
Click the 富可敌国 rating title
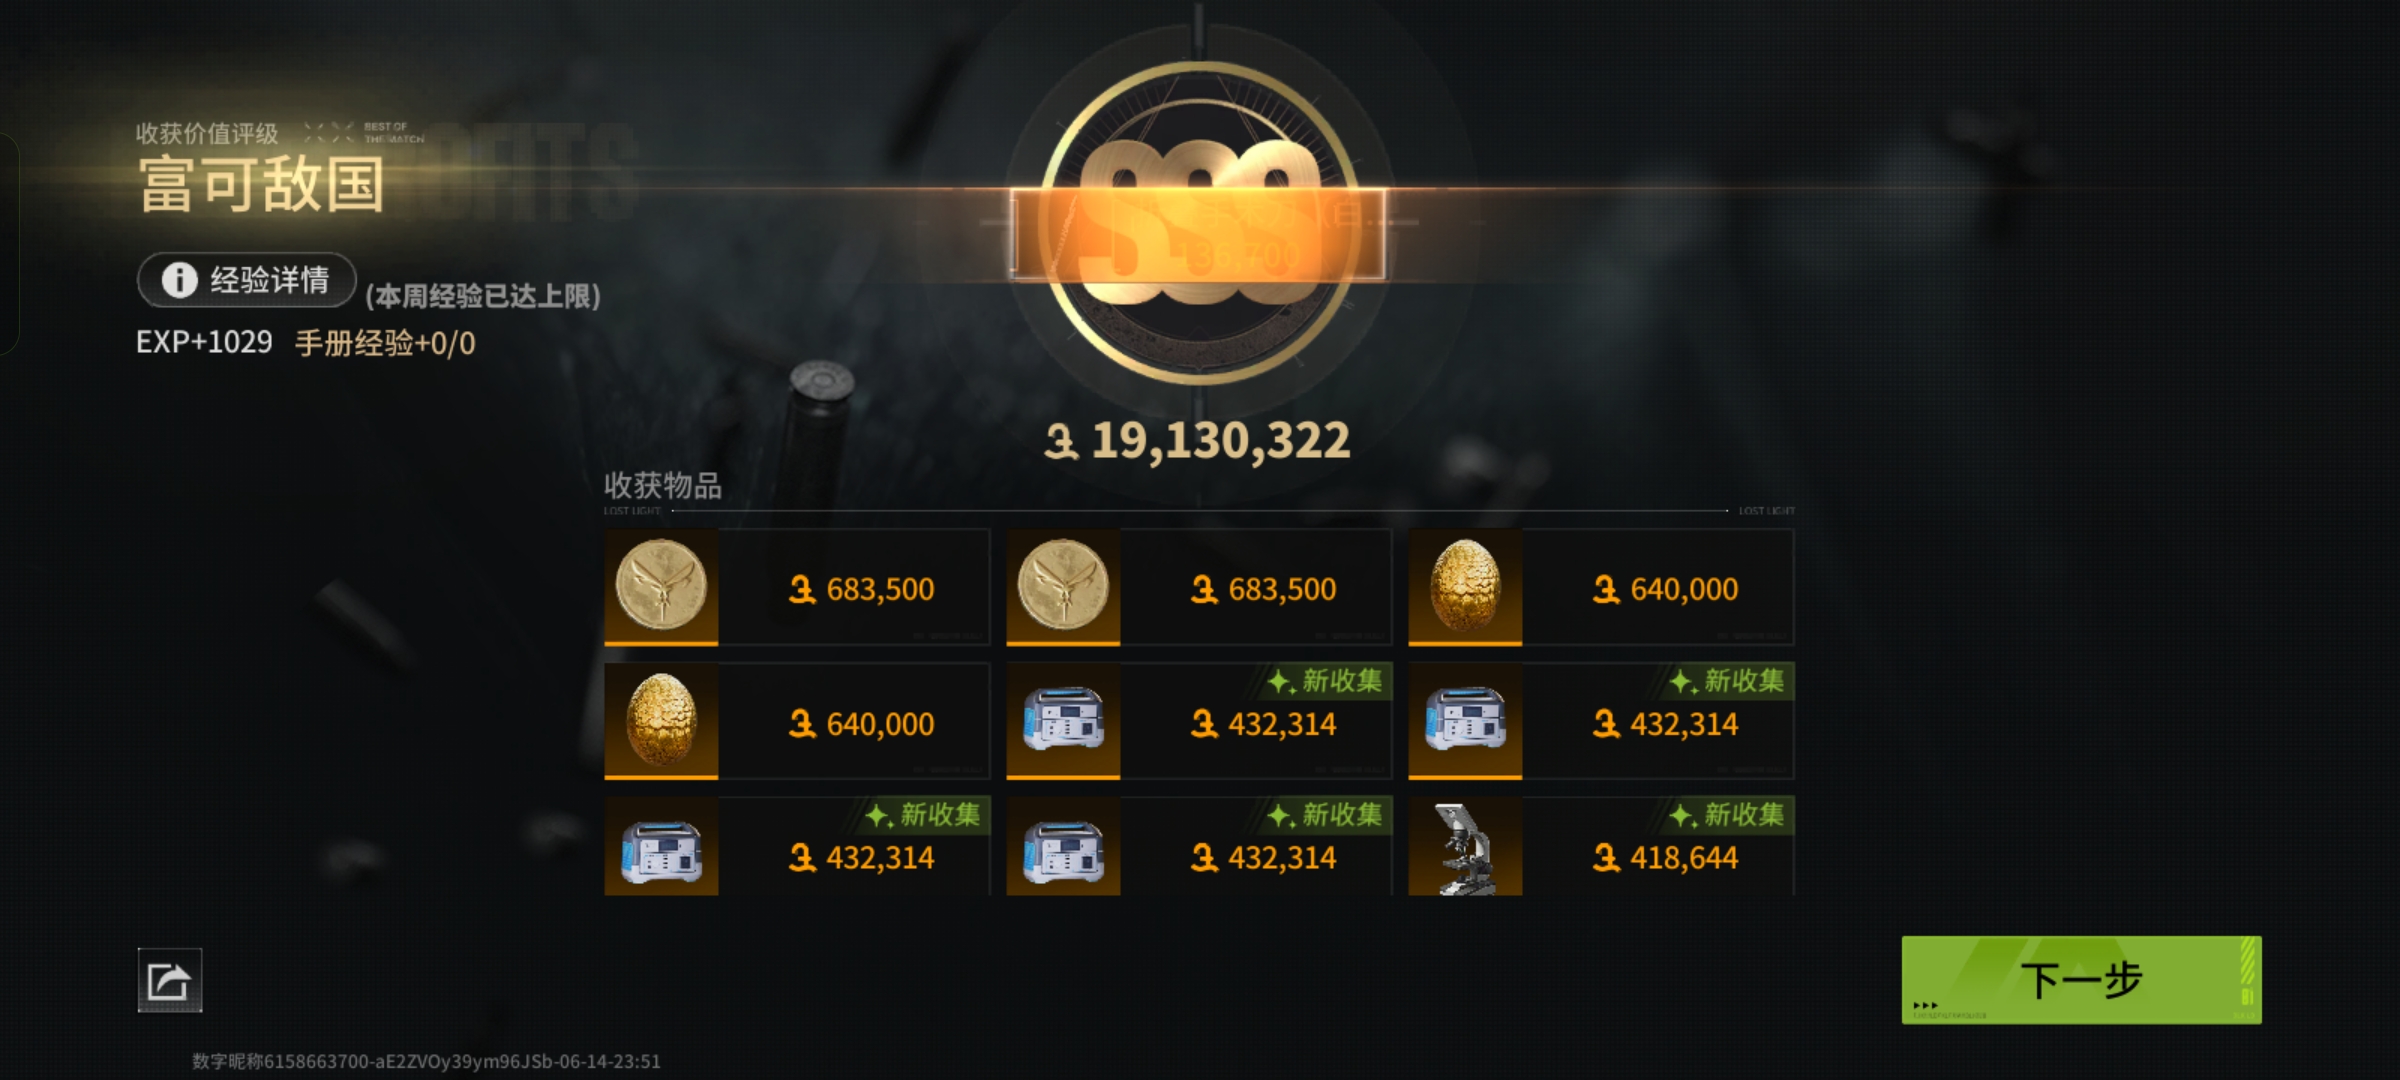coord(262,185)
